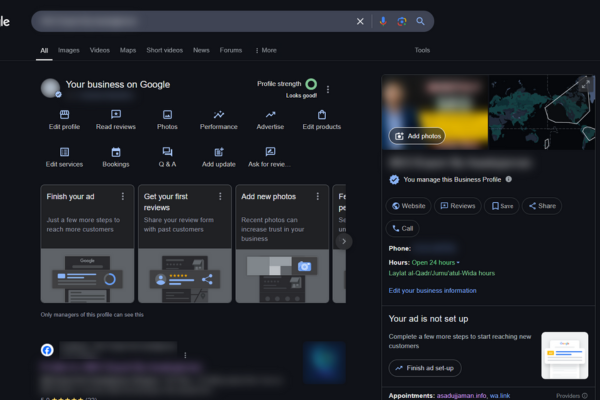
Task: Switch to Short videos tab
Action: pyautogui.click(x=165, y=50)
